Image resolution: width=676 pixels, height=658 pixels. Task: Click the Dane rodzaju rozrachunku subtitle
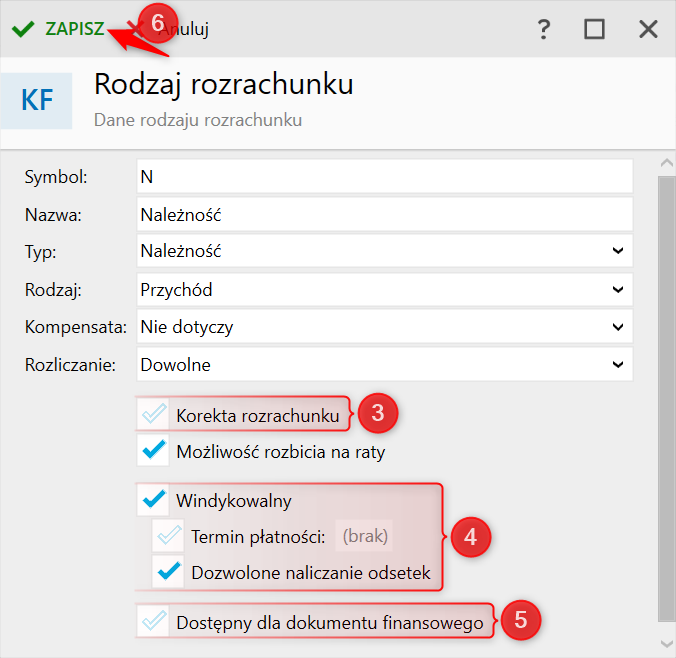pyautogui.click(x=198, y=120)
